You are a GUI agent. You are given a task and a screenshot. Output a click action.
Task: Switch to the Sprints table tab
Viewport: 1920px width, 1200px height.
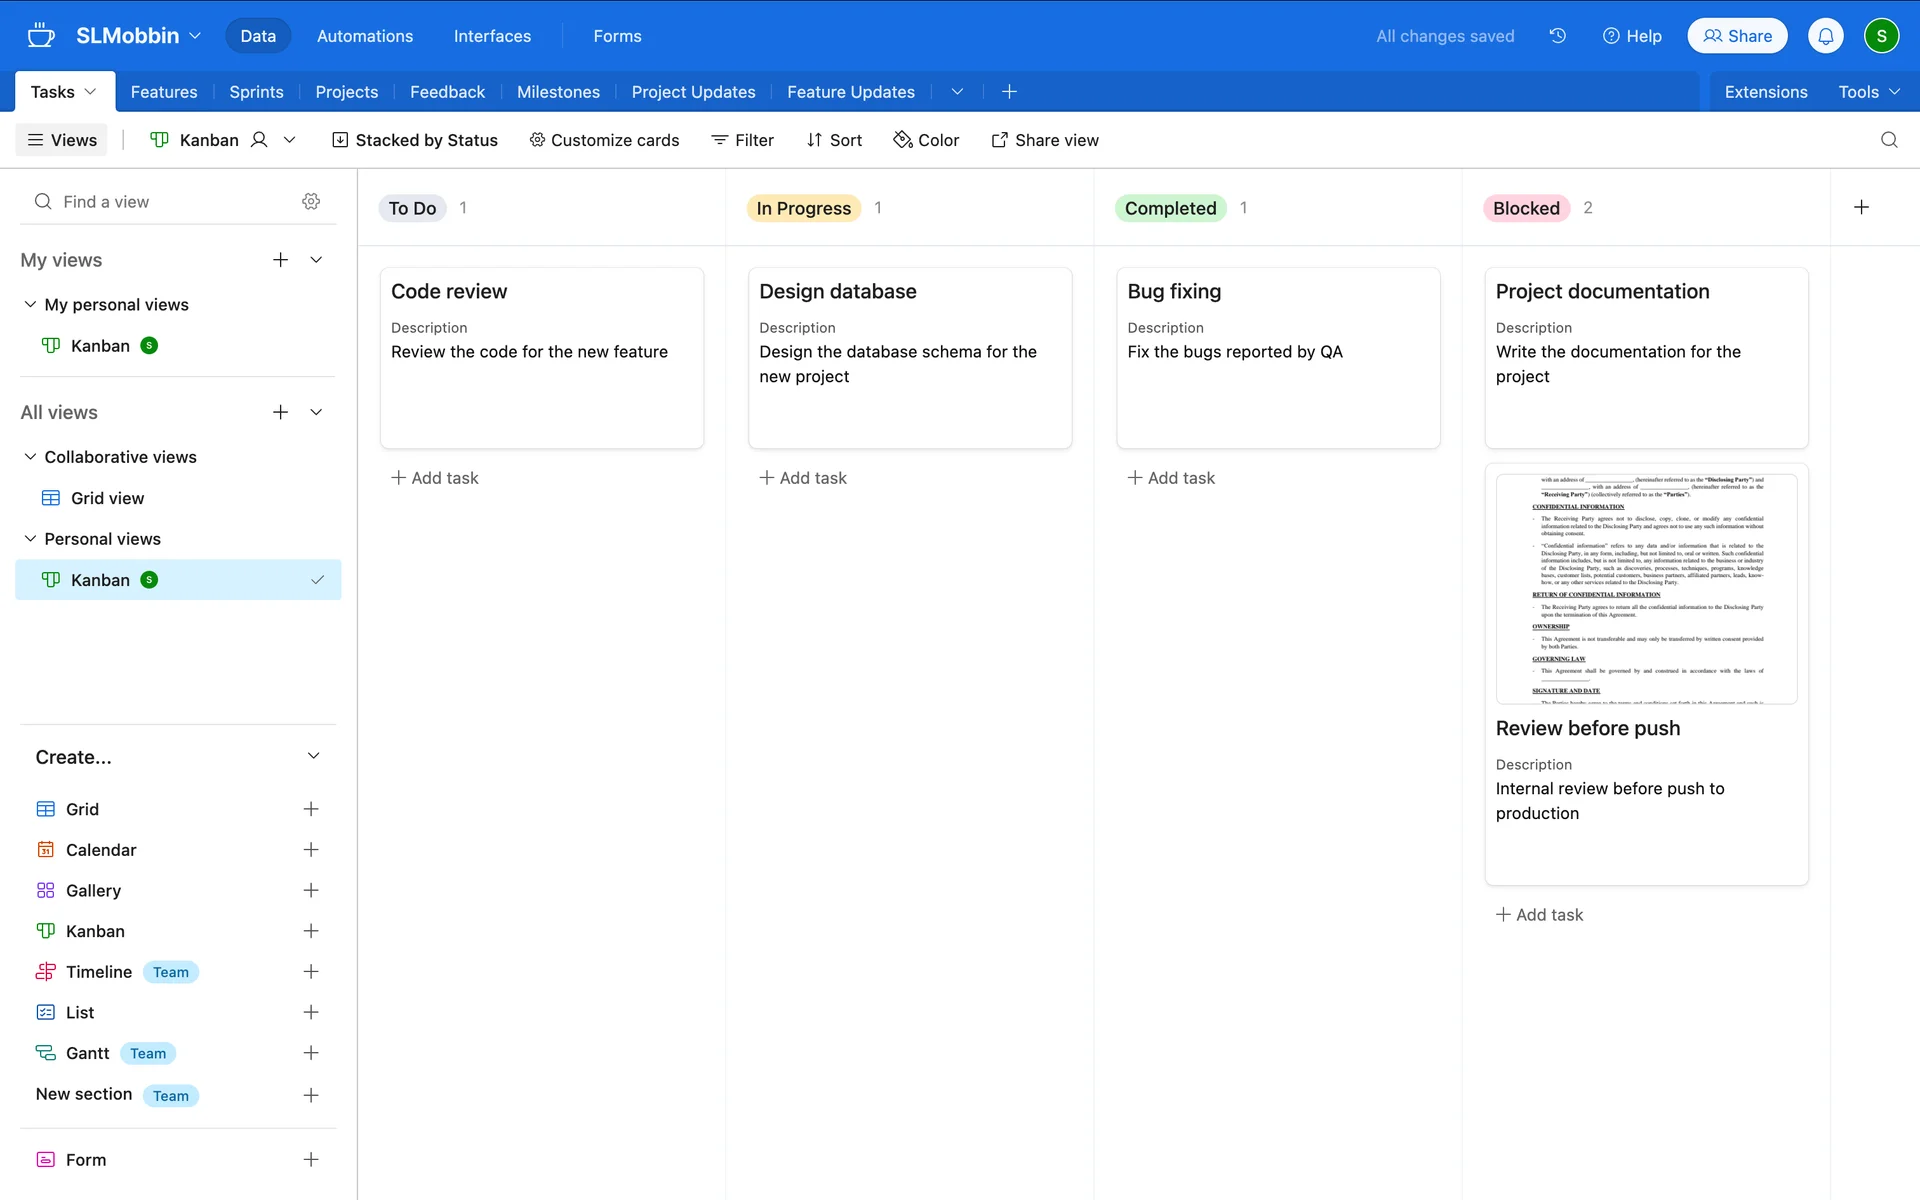tap(256, 92)
